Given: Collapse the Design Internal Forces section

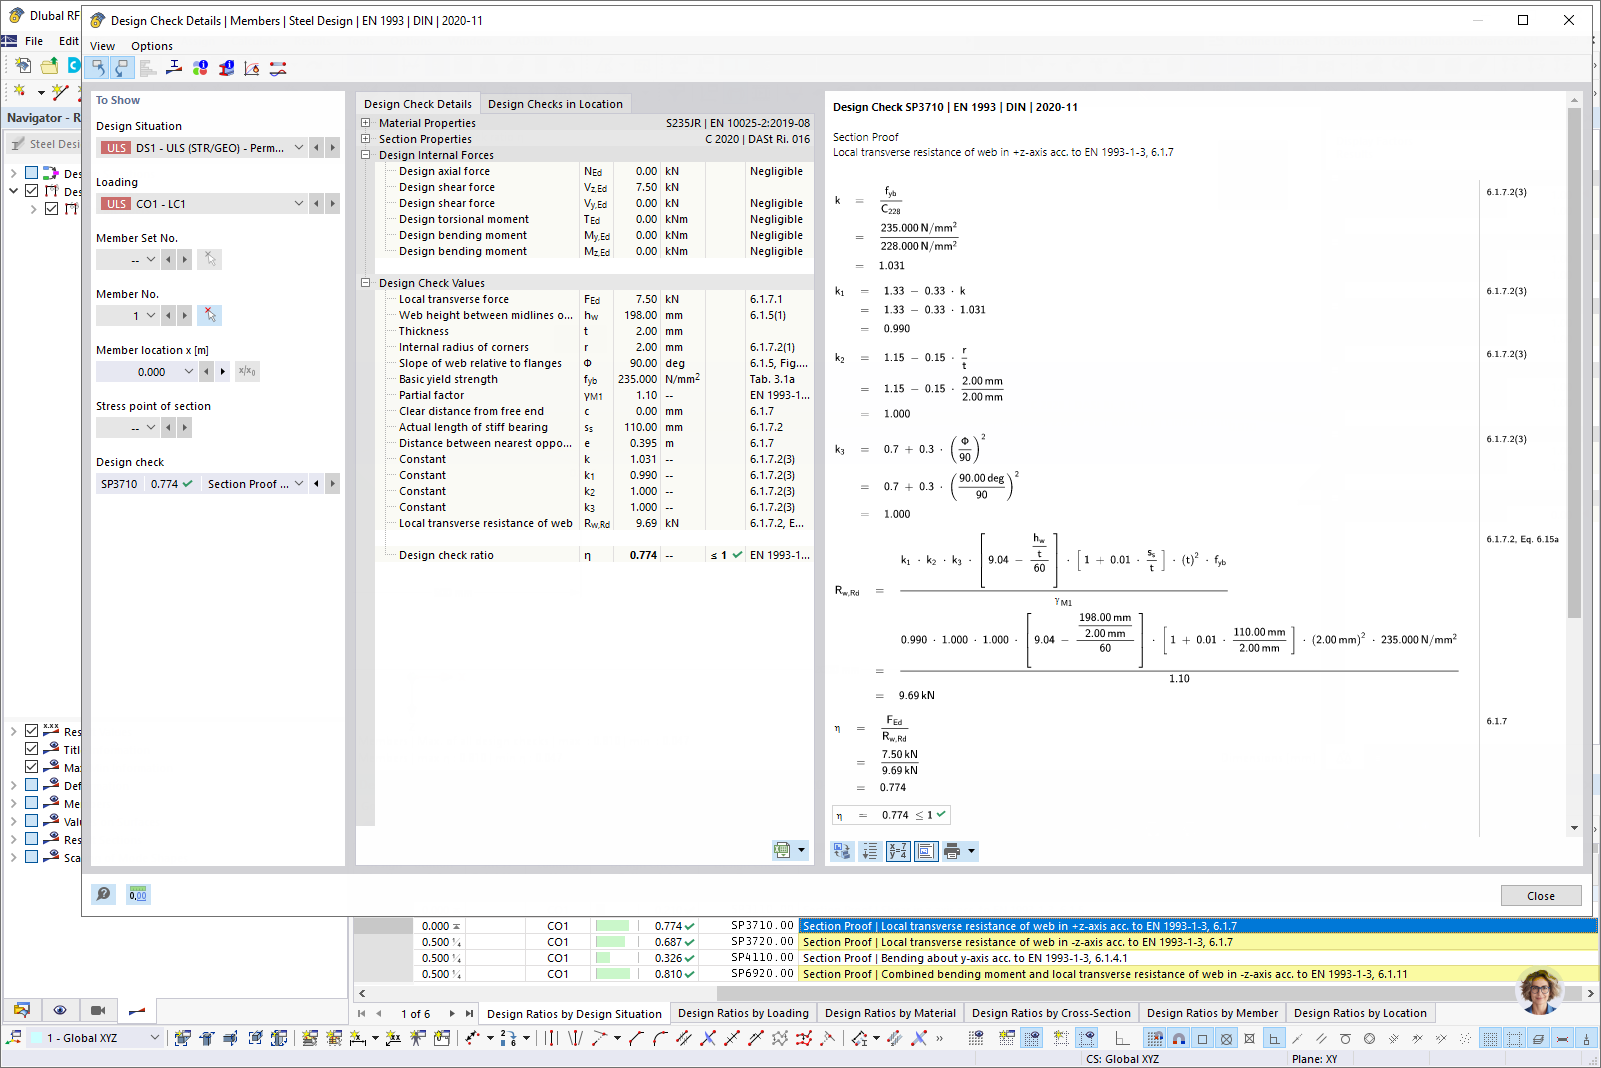Looking at the screenshot, I should pos(365,155).
